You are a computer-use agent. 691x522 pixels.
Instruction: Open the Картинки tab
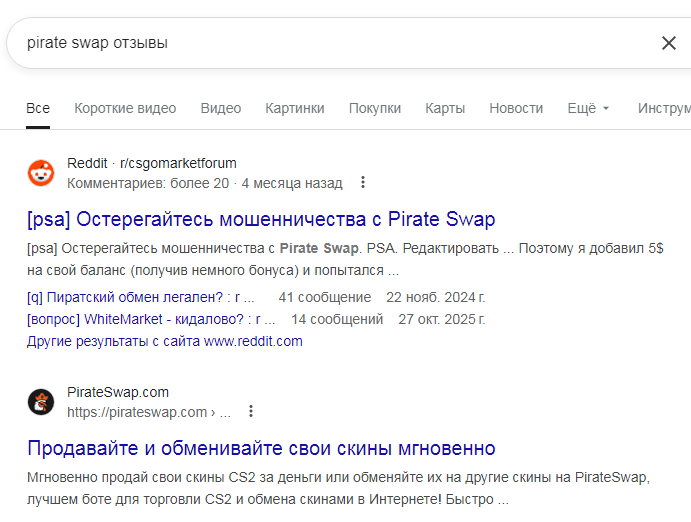tap(295, 108)
